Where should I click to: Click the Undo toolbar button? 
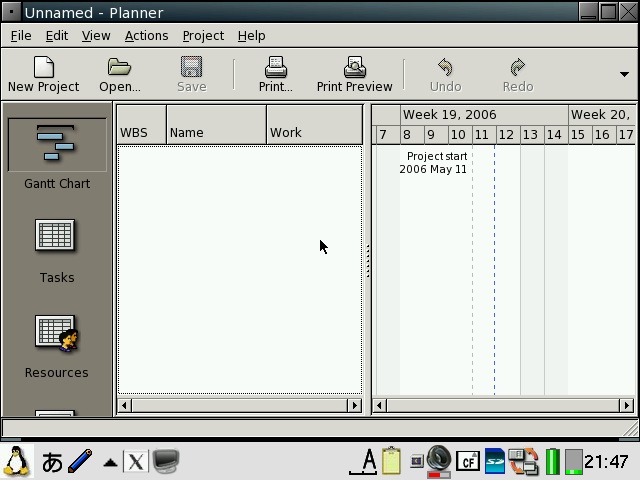[x=445, y=74]
